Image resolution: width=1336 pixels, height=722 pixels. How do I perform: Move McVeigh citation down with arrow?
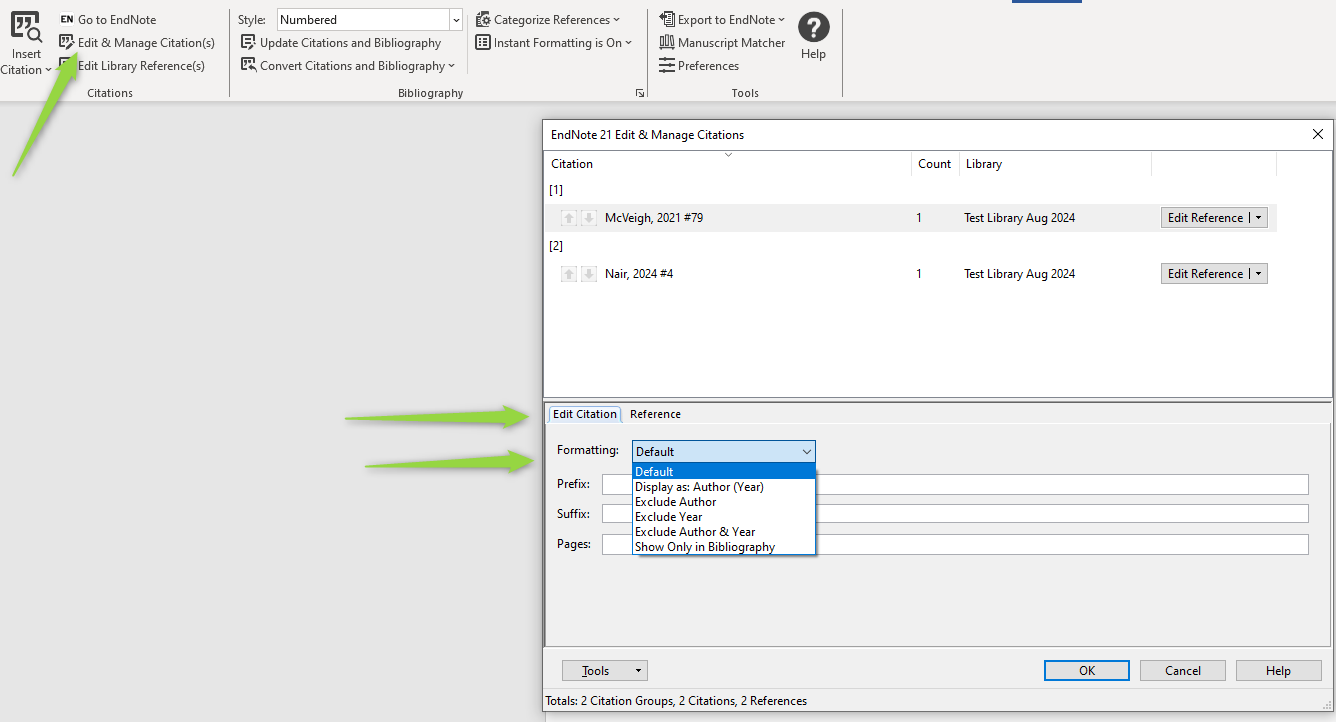(x=589, y=218)
